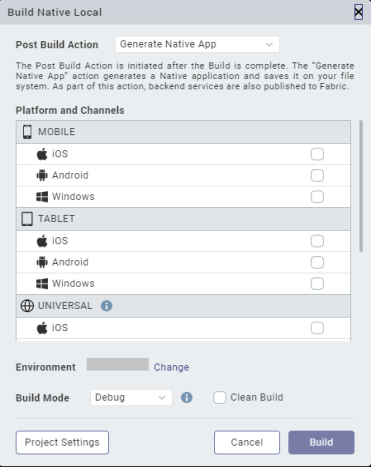Click the Windows logo icon under MOBILE
This screenshot has width=371, height=467.
(x=42, y=197)
